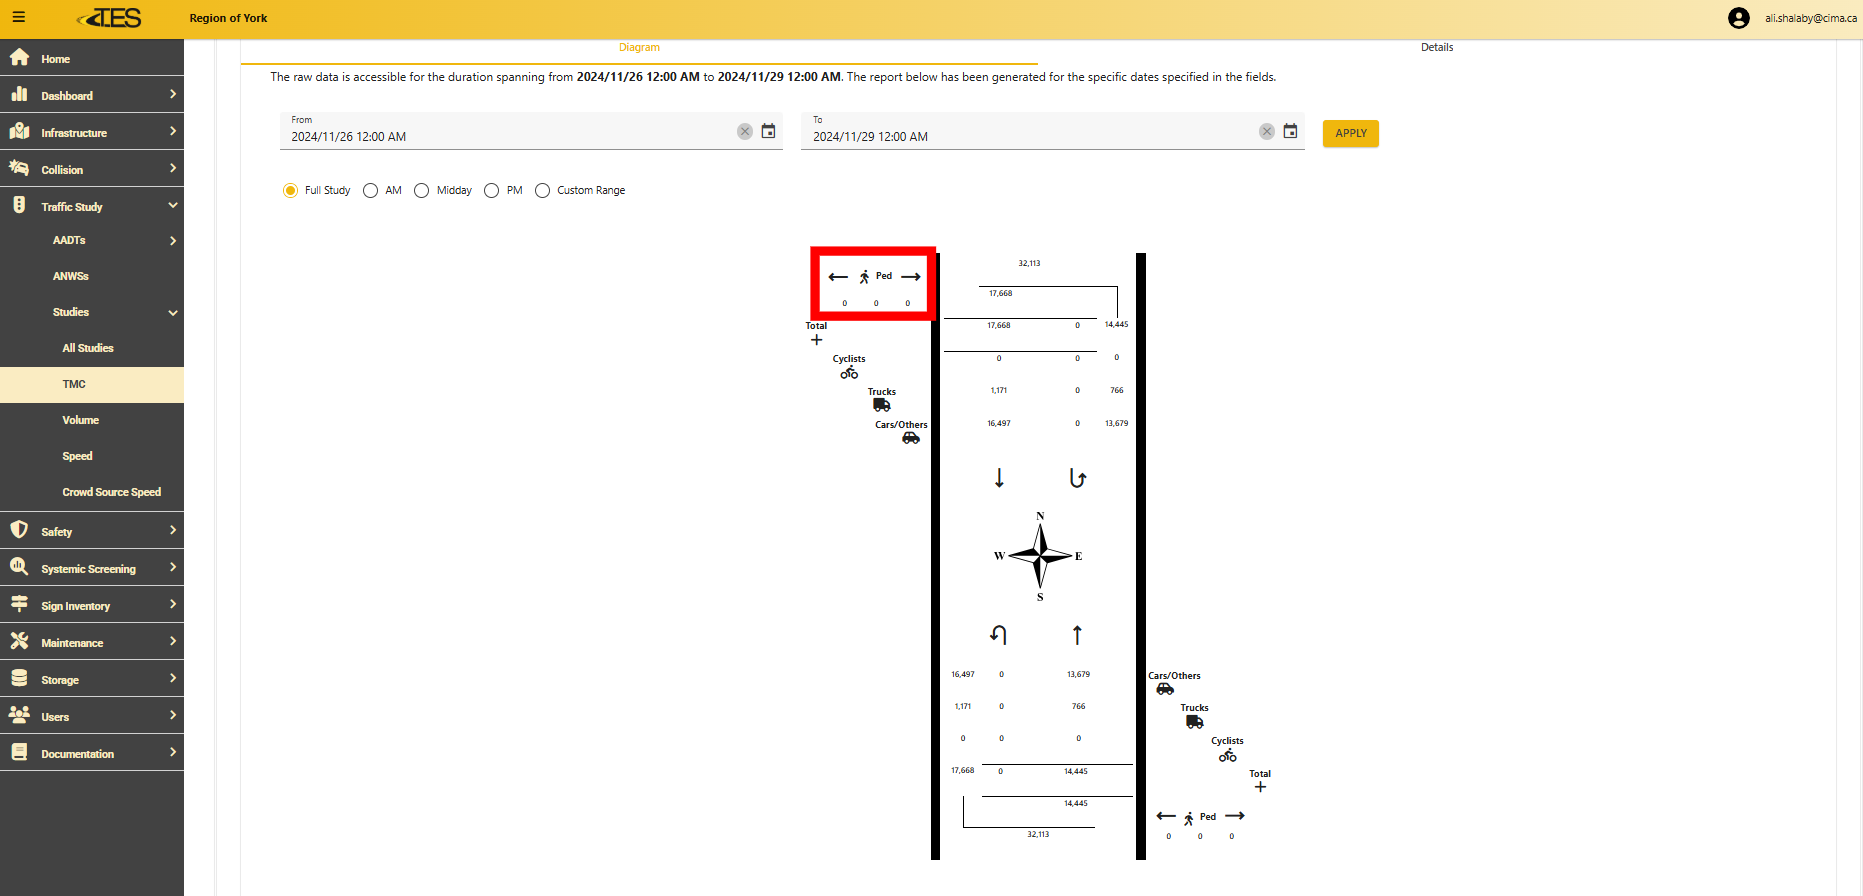Expand the Dashboard sidebar menu
This screenshot has height=896, width=1863.
click(x=92, y=95)
